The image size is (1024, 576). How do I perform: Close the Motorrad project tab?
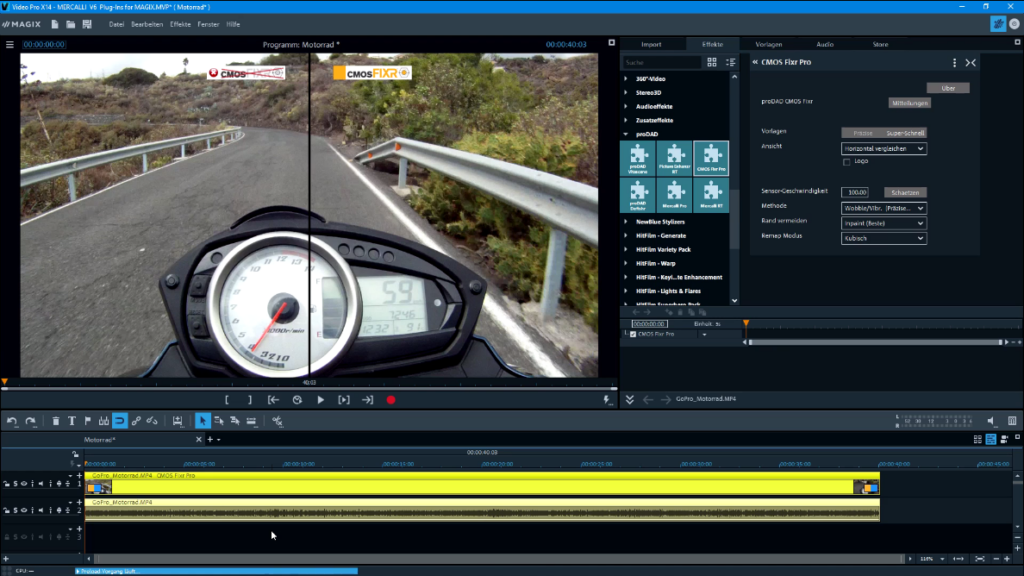pyautogui.click(x=199, y=440)
